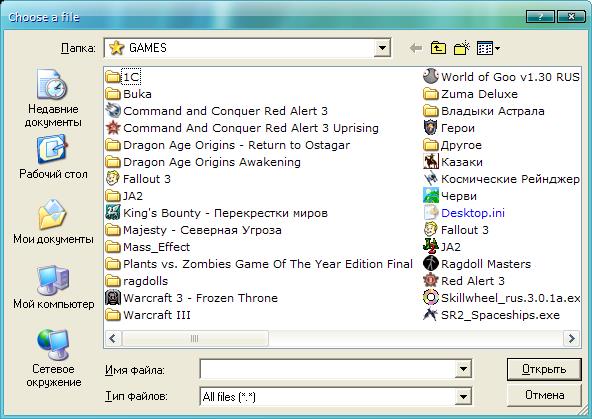Viewport: 592px width, 419px height.
Task: Select the Казаки shortcut icon
Action: [x=430, y=162]
